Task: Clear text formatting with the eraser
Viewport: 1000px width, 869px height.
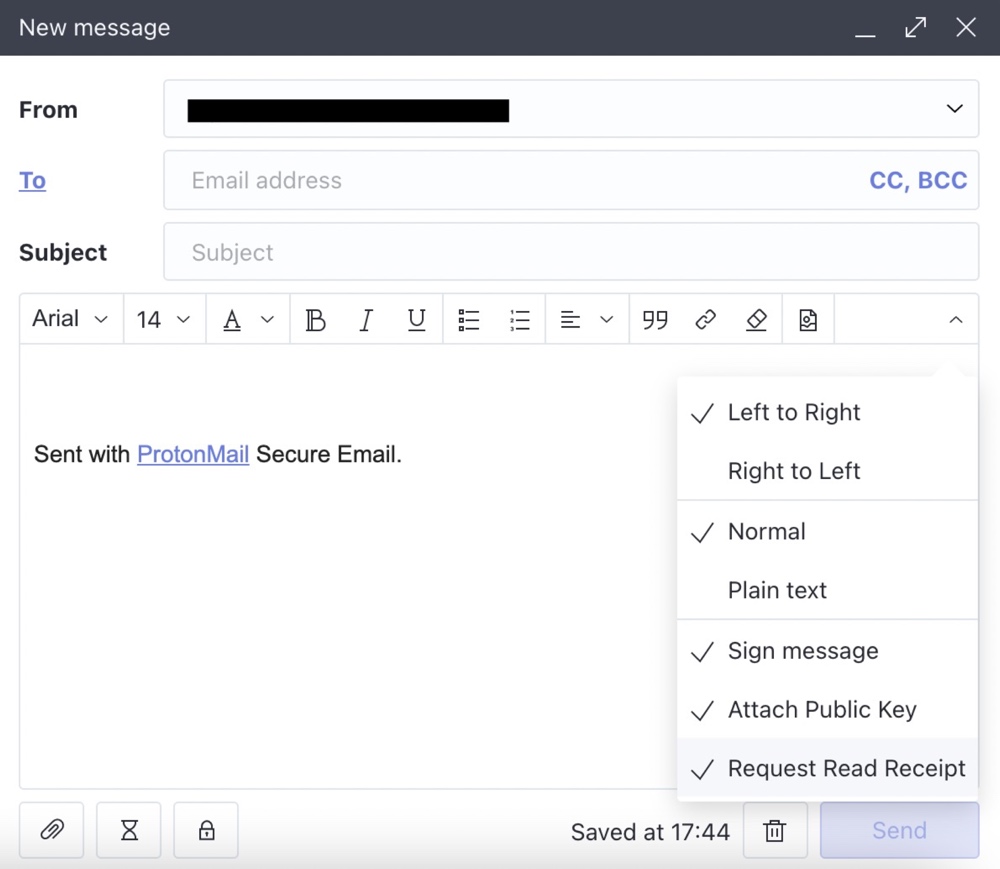Action: pos(756,319)
